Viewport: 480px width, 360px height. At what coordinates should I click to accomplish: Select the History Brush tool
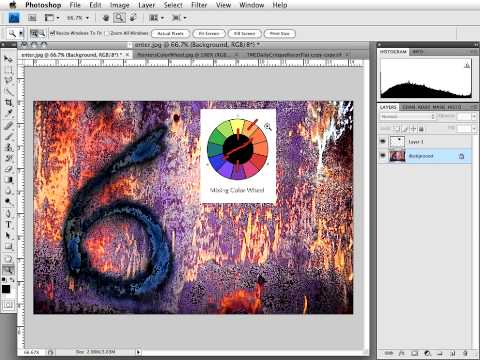click(8, 158)
